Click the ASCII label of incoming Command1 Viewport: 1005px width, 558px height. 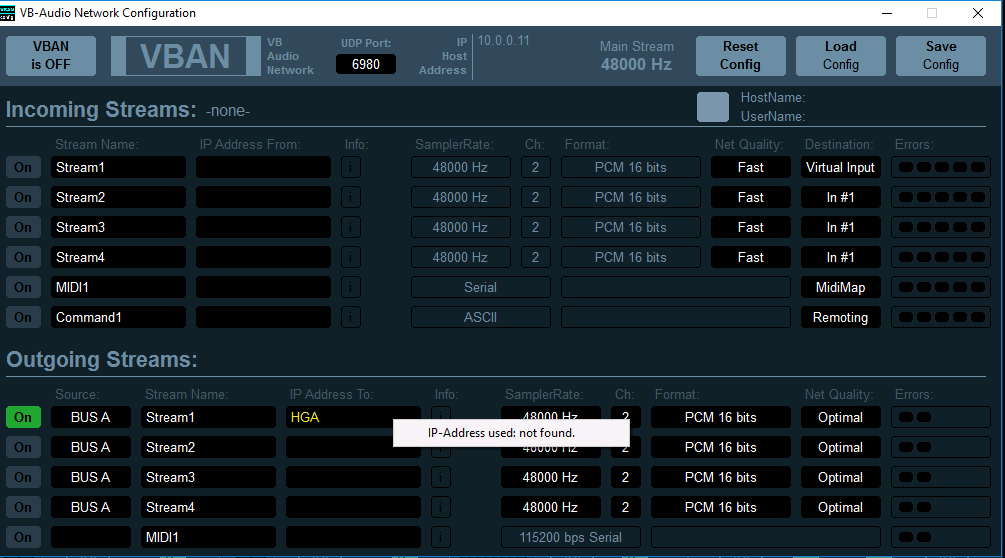click(x=480, y=317)
